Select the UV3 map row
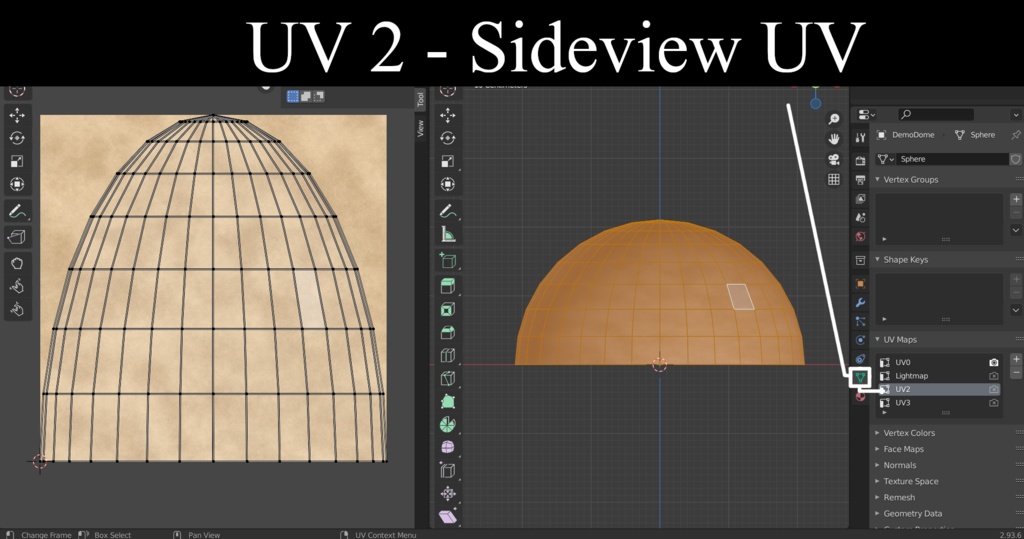1024x539 pixels. click(x=939, y=403)
